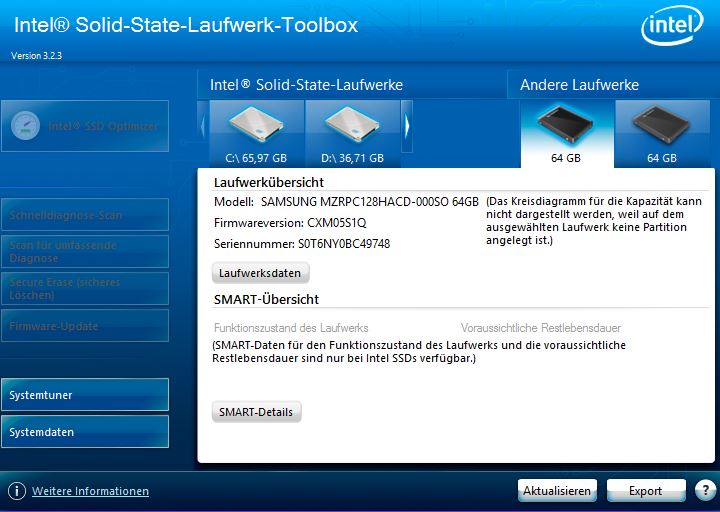Click the Export button
Viewport: 720px width, 512px height.
[x=646, y=491]
